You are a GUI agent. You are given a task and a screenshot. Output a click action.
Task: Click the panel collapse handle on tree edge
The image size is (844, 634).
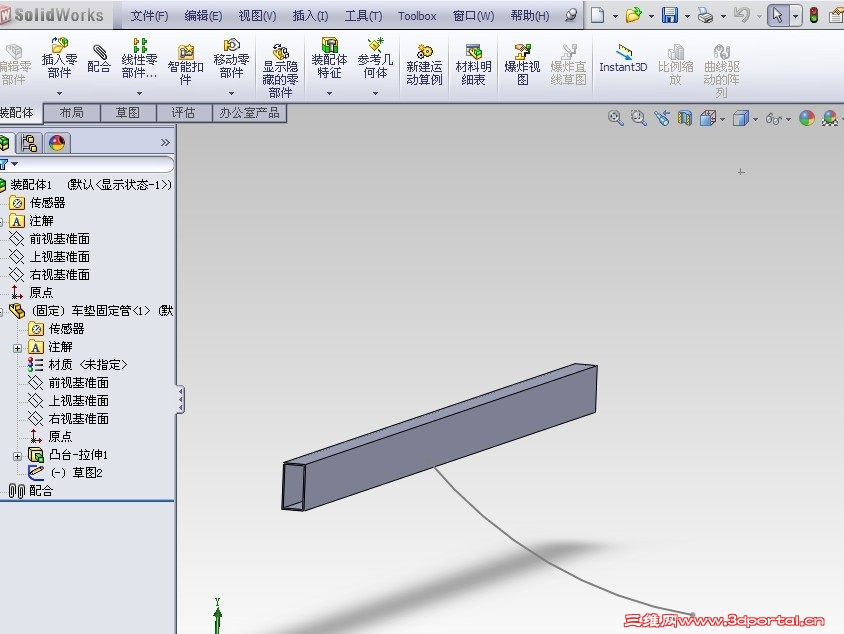pos(180,399)
